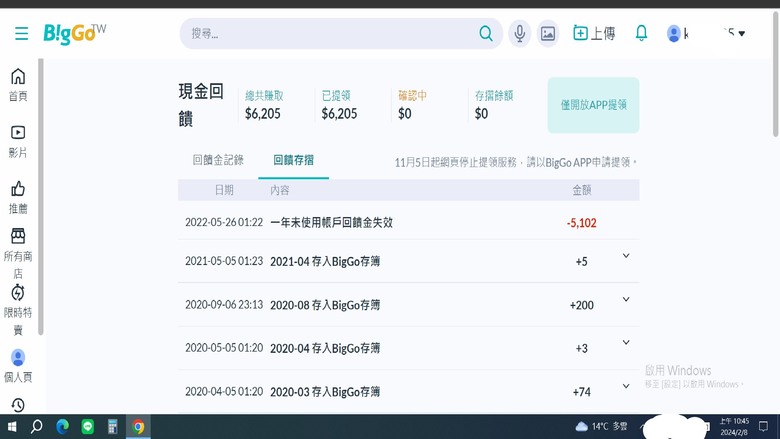The width and height of the screenshot is (780, 439).
Task: Open Calculator from taskbar
Action: point(113,427)
